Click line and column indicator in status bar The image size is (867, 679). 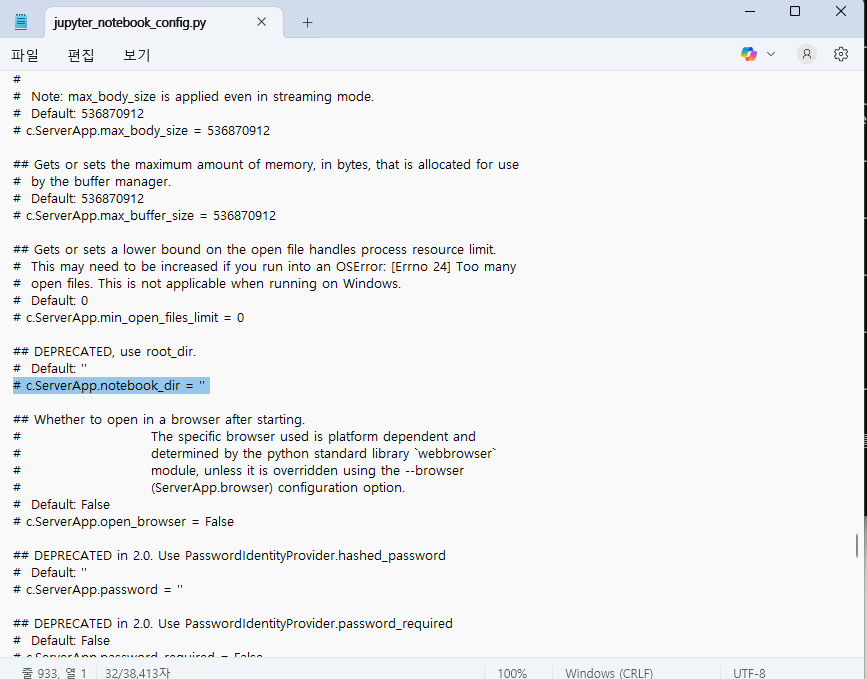[x=54, y=673]
